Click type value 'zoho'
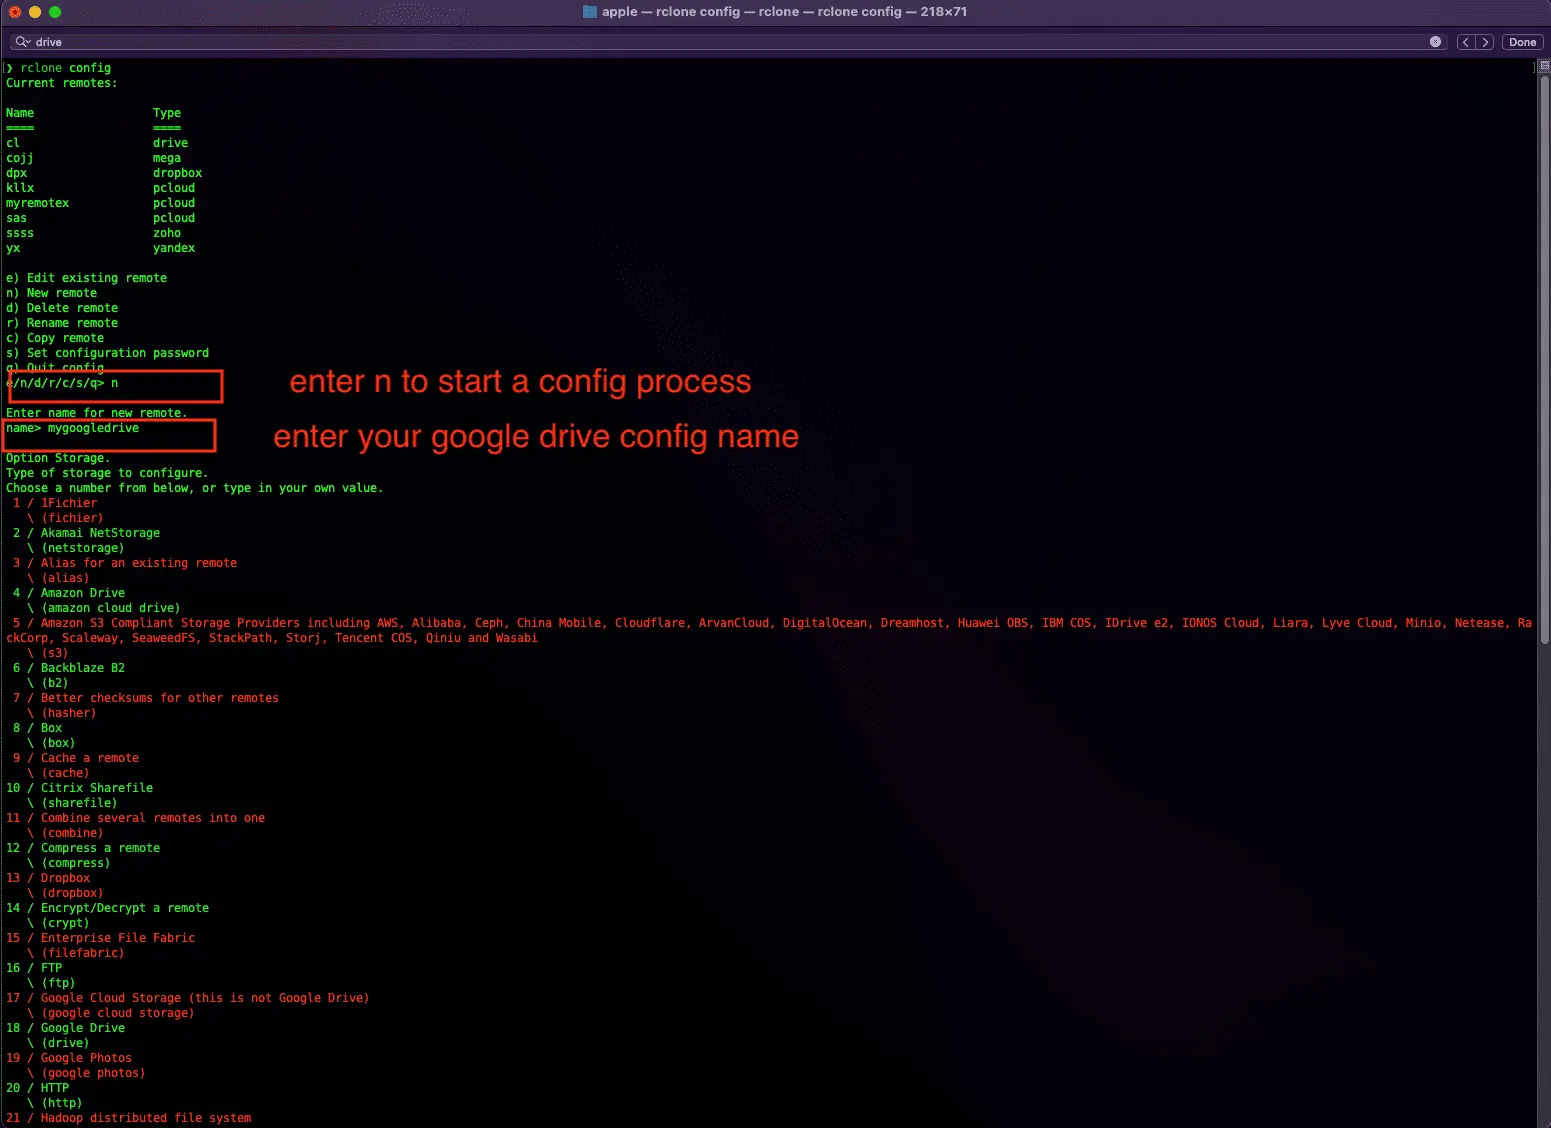This screenshot has width=1551, height=1128. coord(167,233)
